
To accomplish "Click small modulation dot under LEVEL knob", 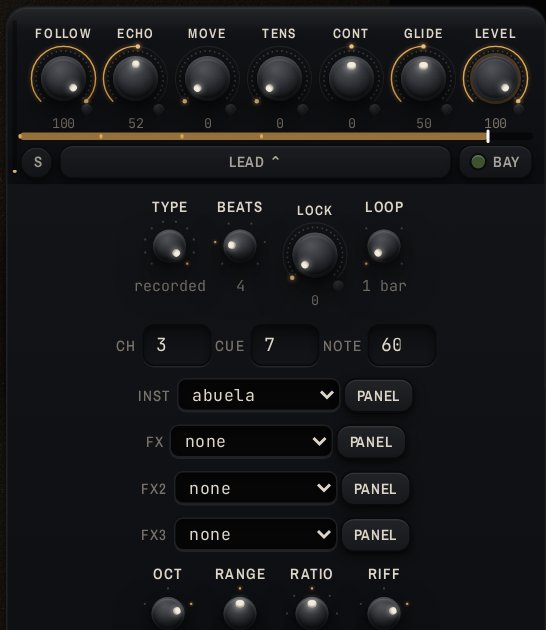I will click(519, 109).
